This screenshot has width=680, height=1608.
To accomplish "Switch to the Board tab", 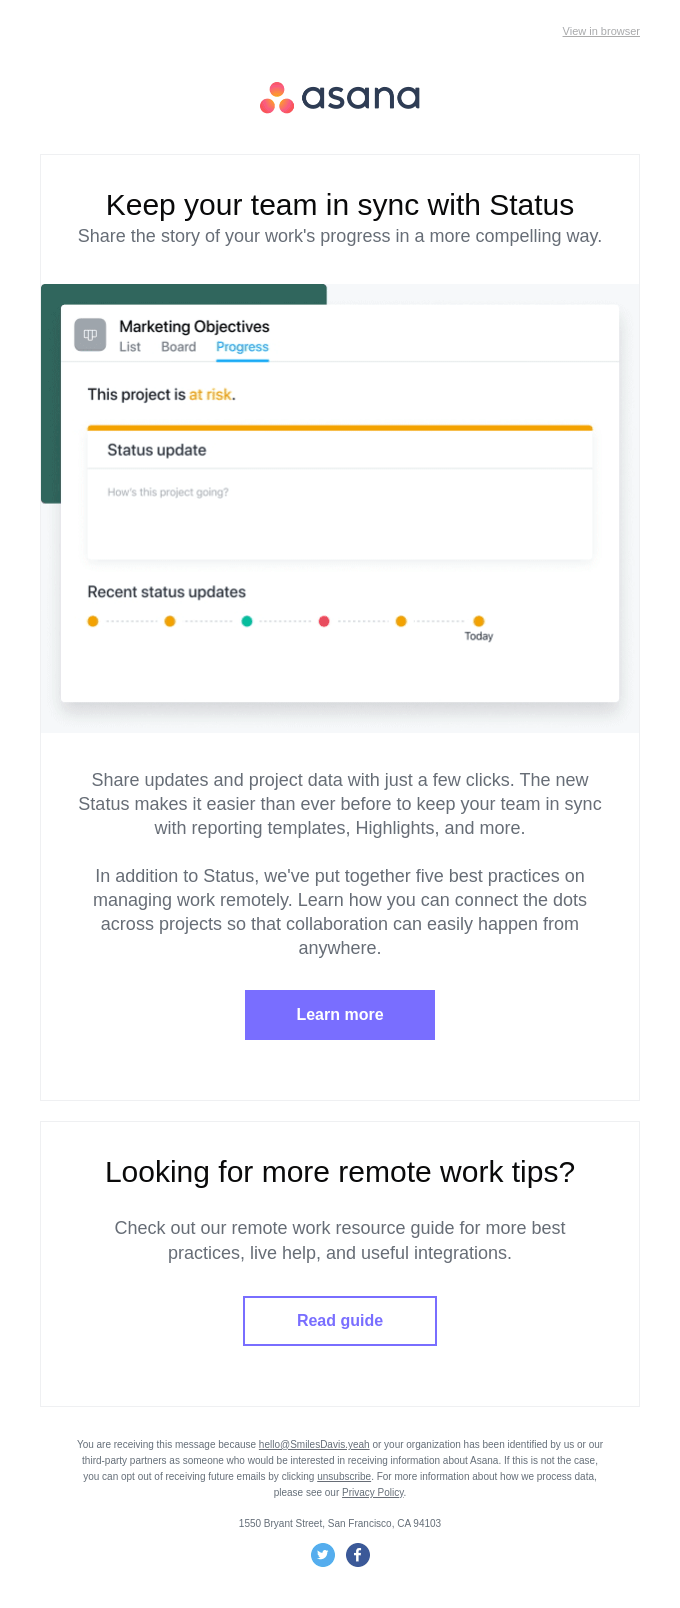I will tap(178, 347).
